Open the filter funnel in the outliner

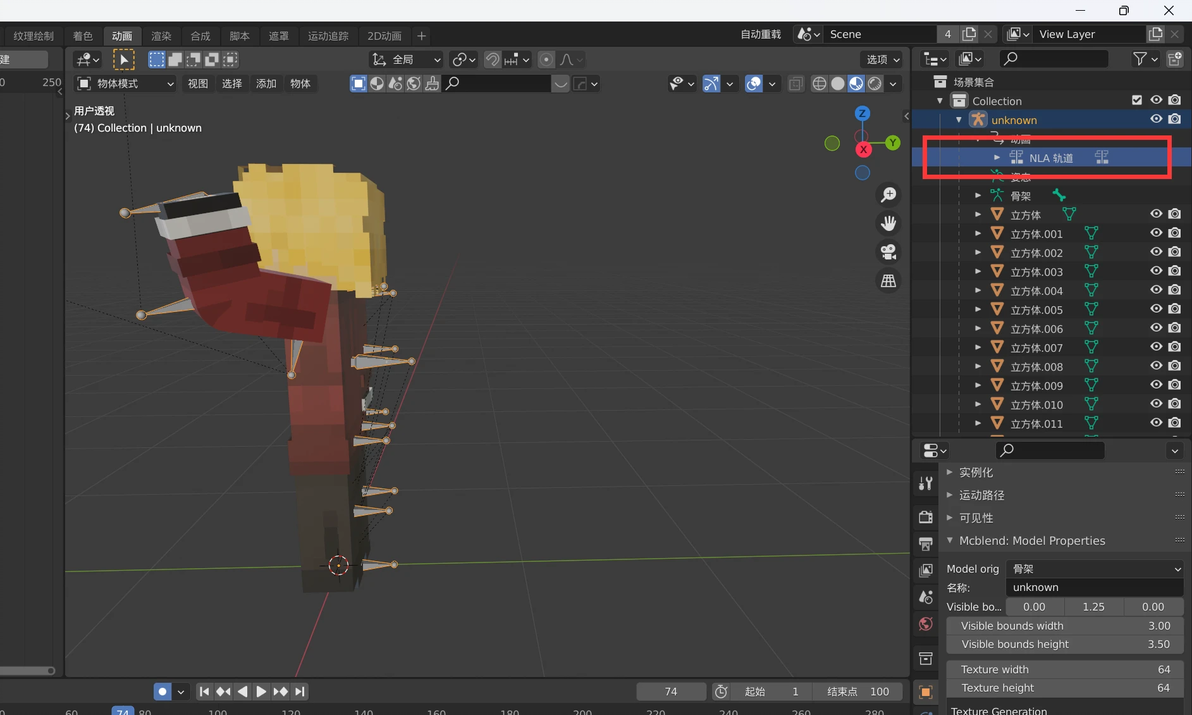[x=1140, y=60]
